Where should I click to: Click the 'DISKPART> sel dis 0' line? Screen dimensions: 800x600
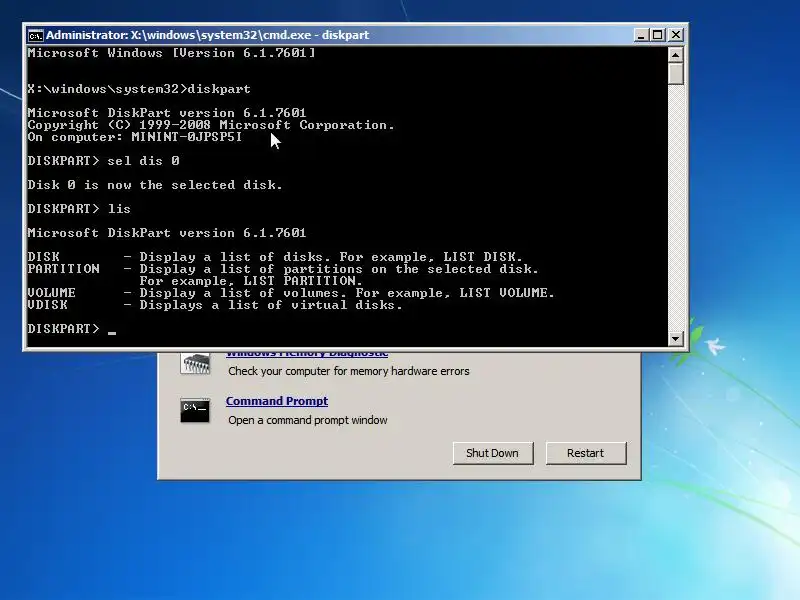(104, 161)
